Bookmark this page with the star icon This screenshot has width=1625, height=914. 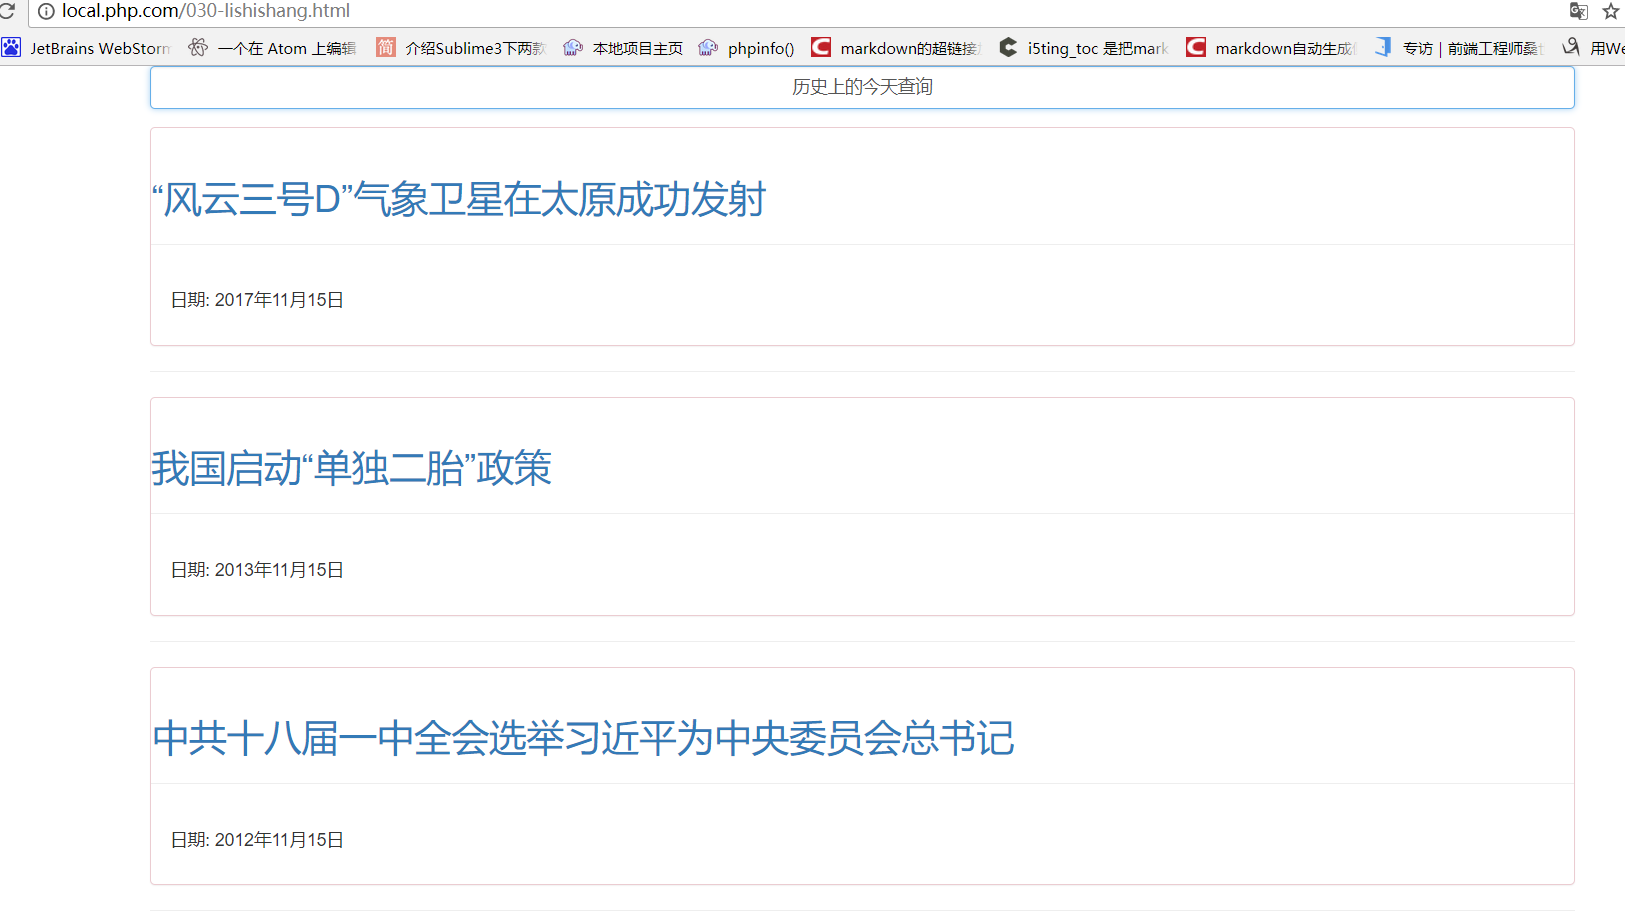(x=1610, y=11)
